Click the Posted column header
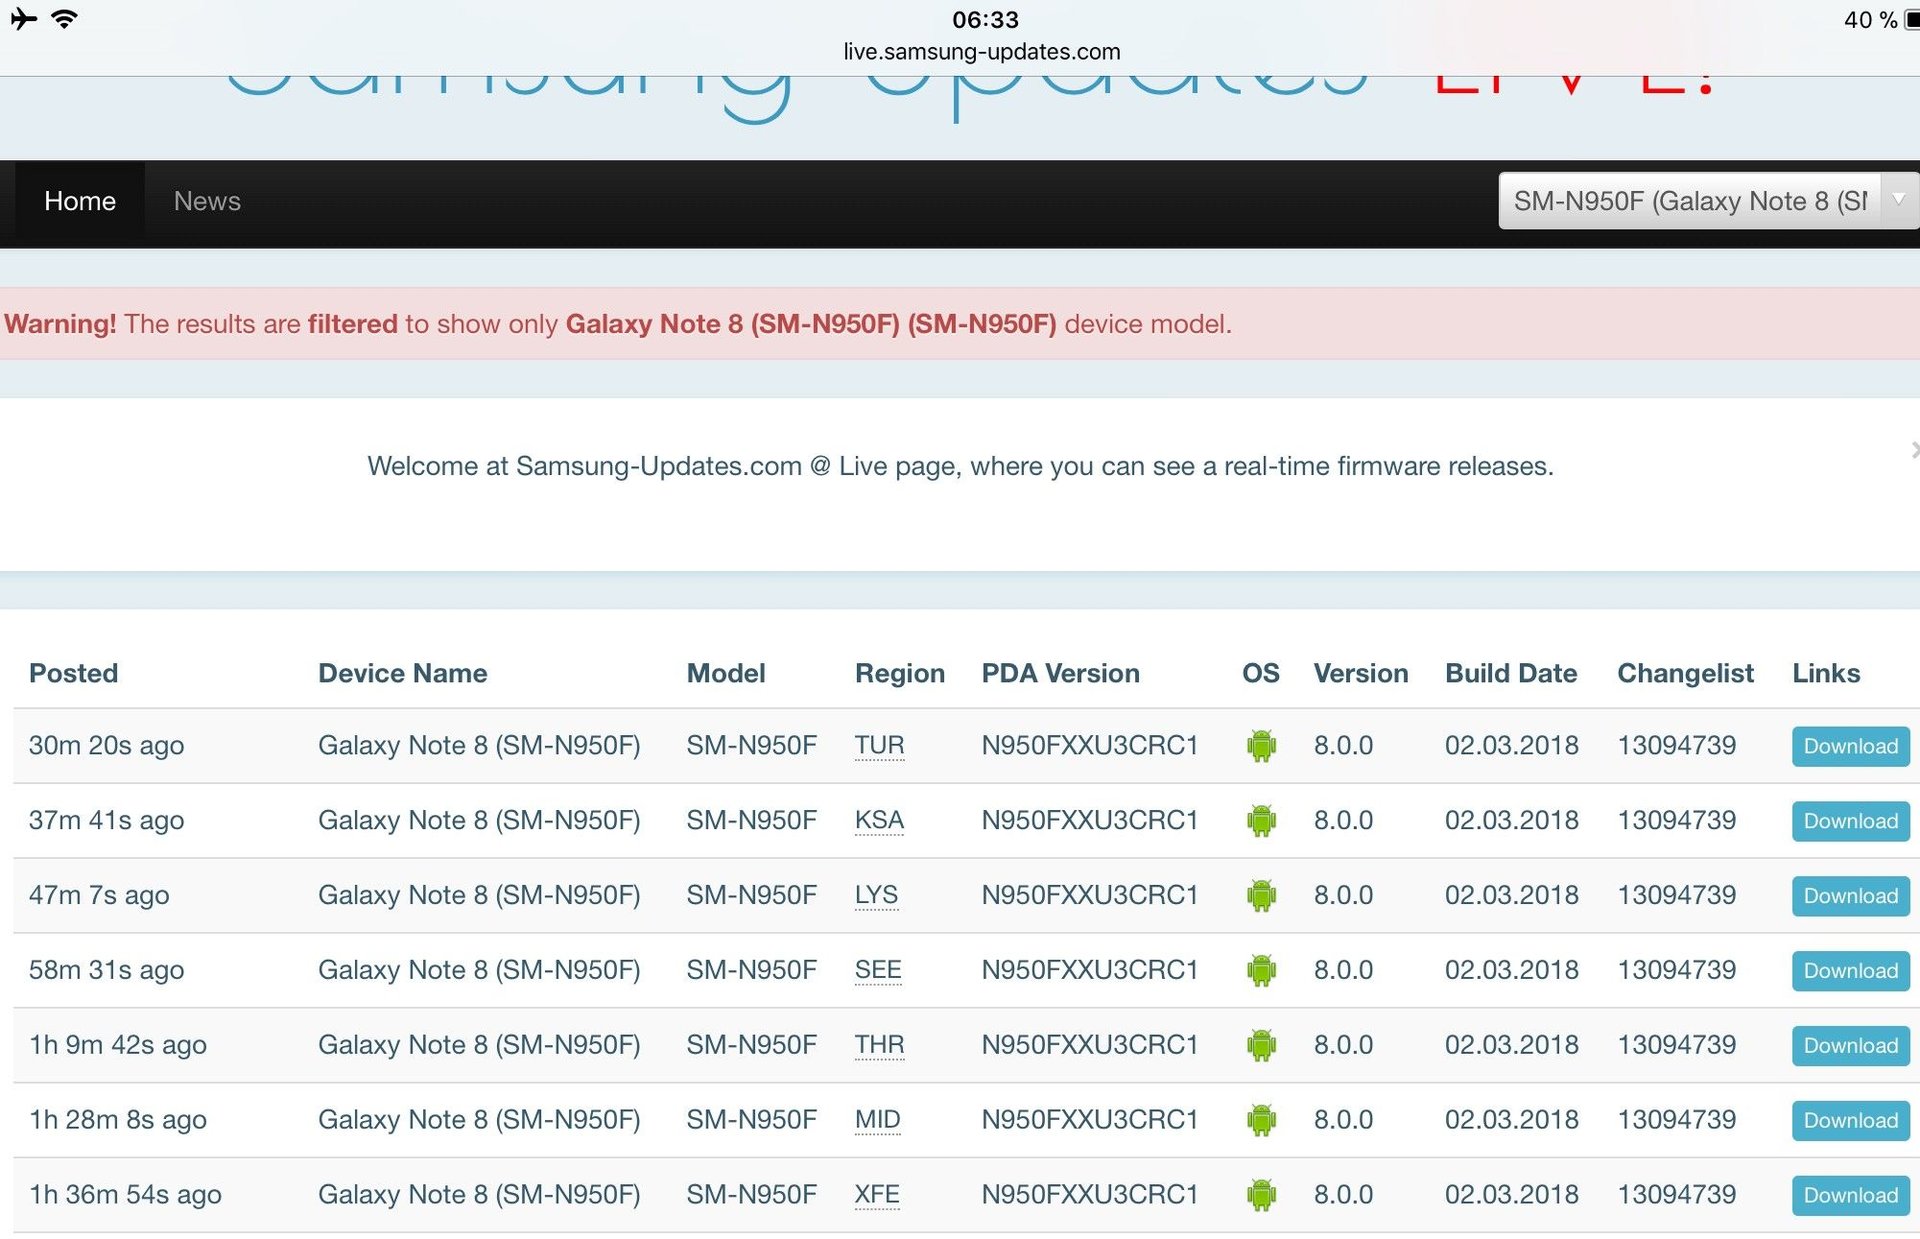Screen dimensions: 1920x1239 [x=73, y=673]
